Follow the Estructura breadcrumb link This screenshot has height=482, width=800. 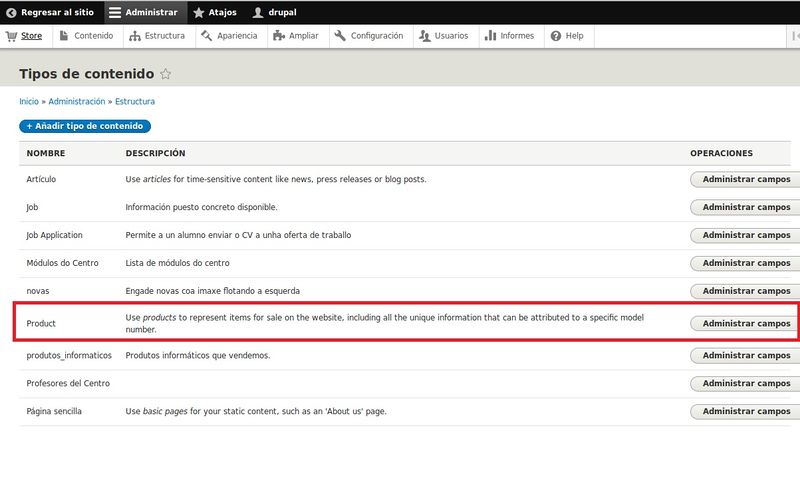[135, 102]
